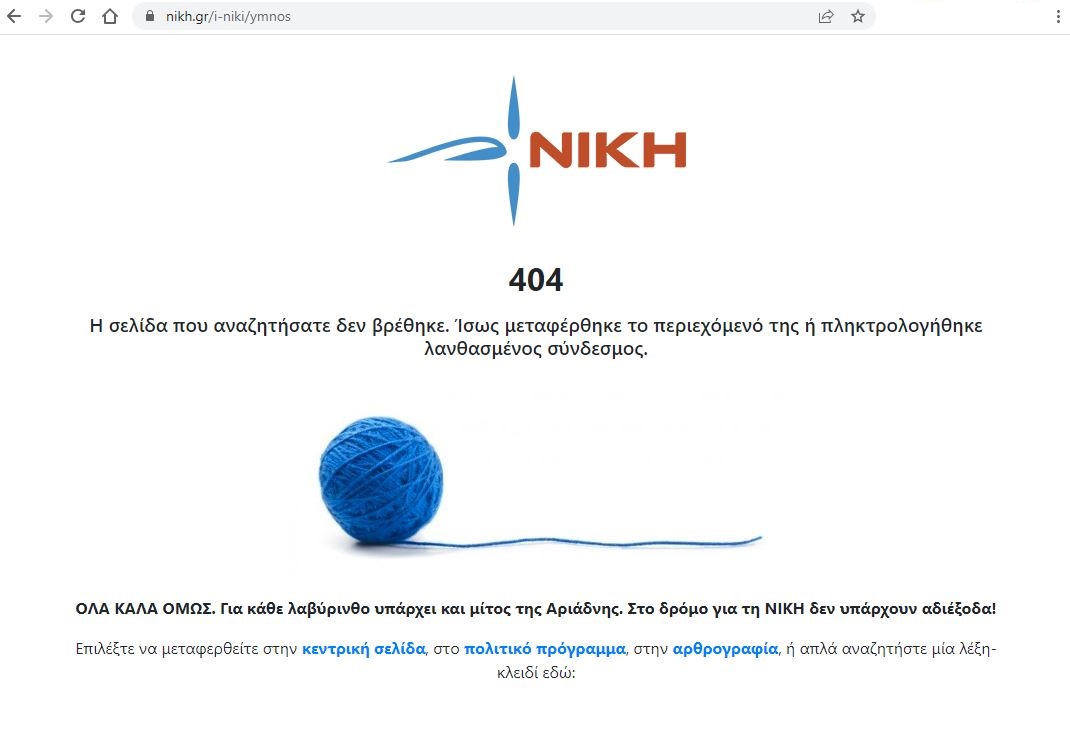1070x747 pixels.
Task: Visit the αρθρογραφία link
Action: [x=725, y=649]
